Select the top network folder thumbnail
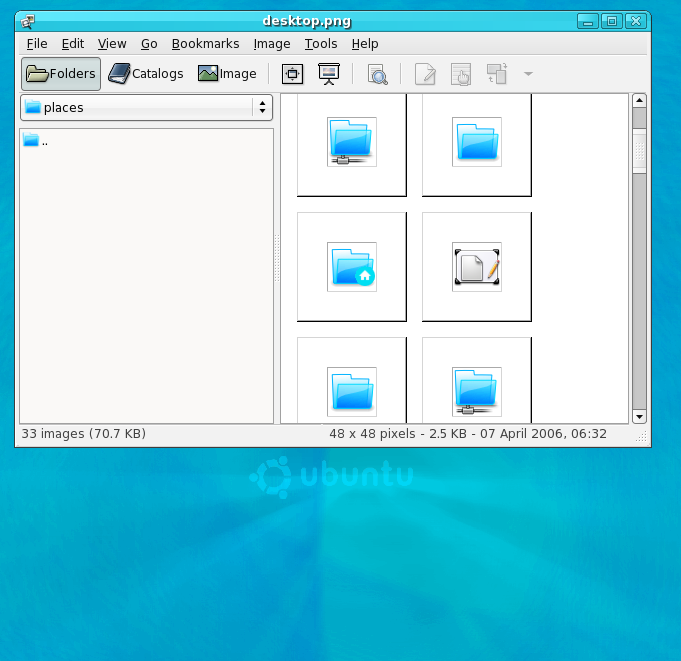 click(x=352, y=145)
